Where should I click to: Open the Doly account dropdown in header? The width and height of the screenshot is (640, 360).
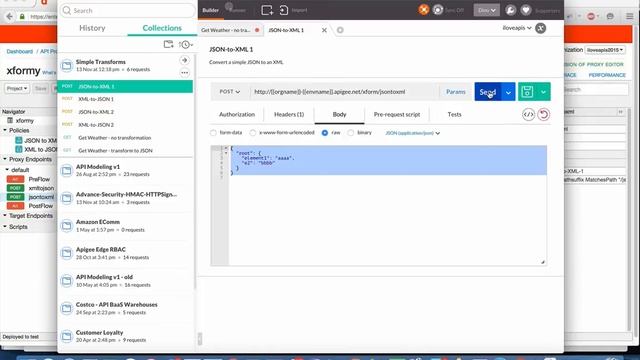(487, 10)
